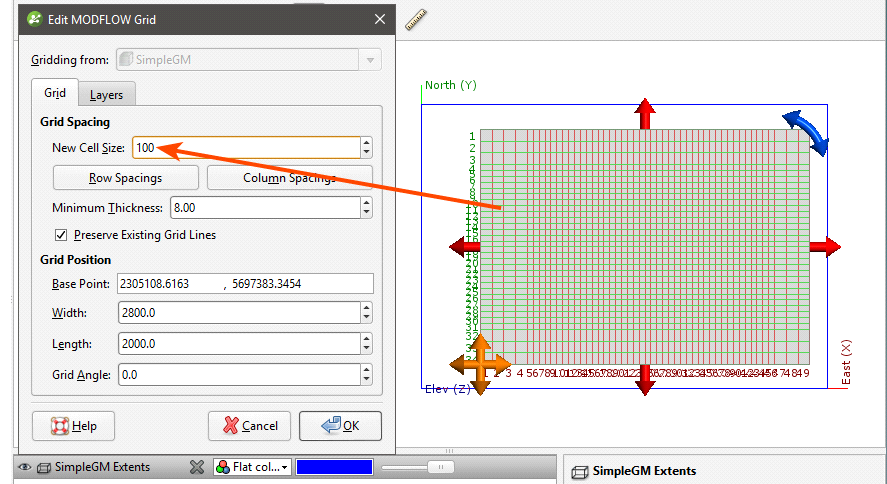The width and height of the screenshot is (887, 484).
Task: Remove SimpleGM Extents with the X icon
Action: click(197, 467)
